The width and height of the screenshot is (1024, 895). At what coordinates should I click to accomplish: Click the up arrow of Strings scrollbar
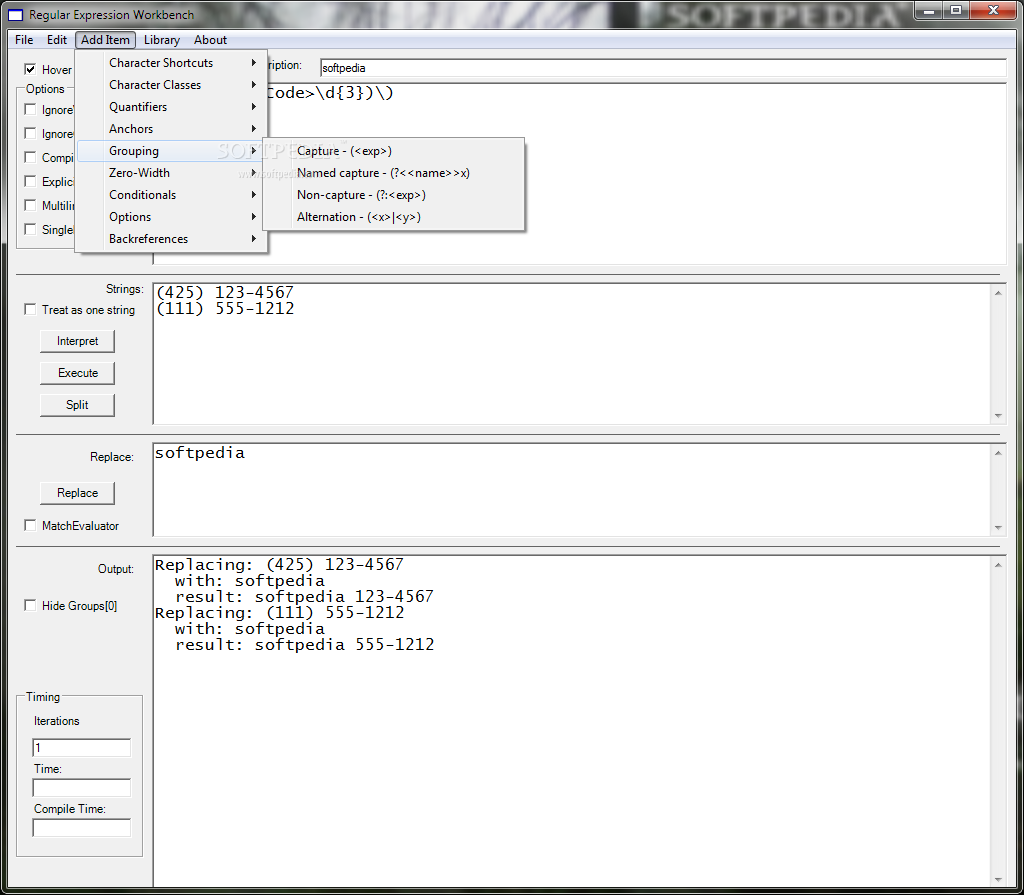coord(998,293)
